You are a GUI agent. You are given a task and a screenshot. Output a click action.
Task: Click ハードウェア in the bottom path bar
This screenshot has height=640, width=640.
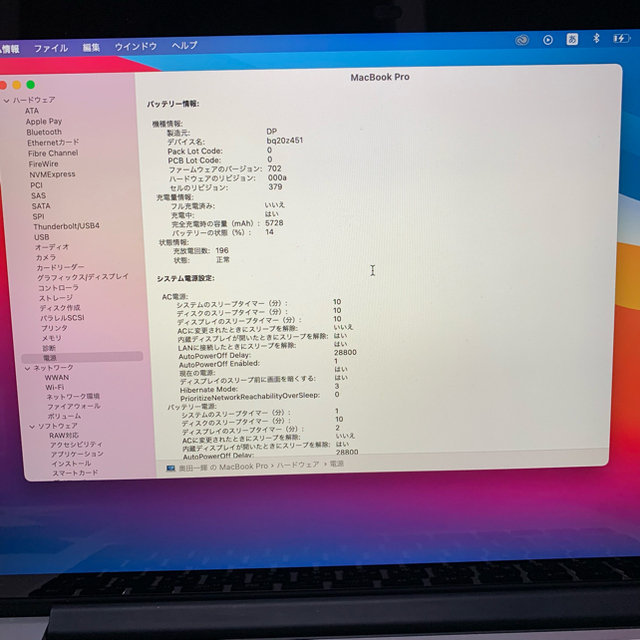point(298,464)
